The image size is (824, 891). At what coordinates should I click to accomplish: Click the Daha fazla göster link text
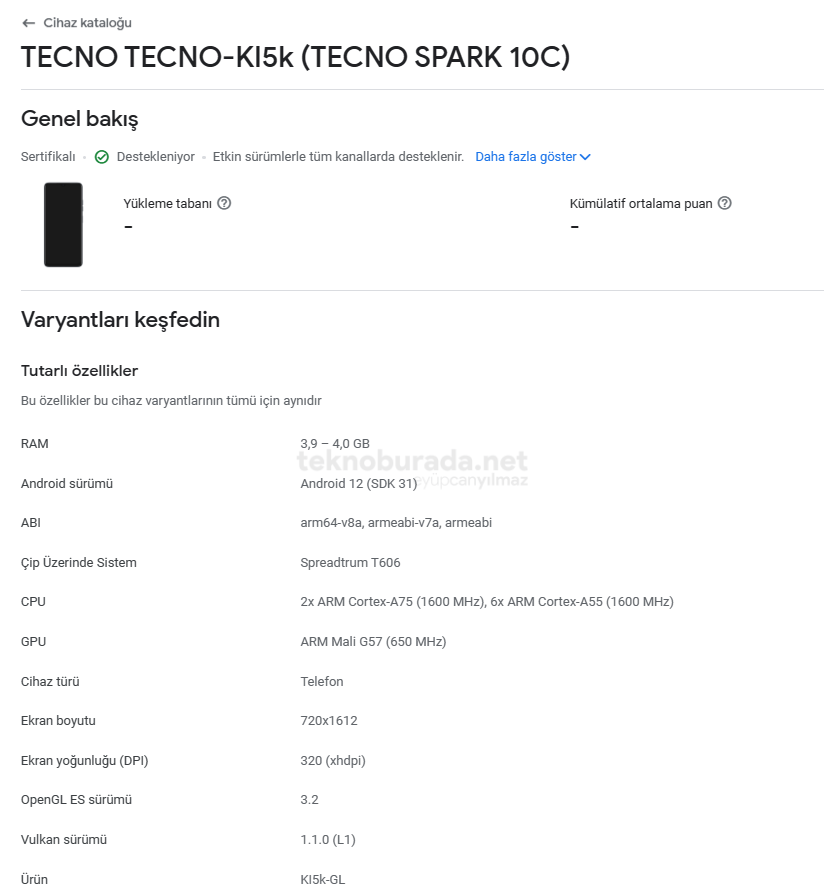[525, 157]
